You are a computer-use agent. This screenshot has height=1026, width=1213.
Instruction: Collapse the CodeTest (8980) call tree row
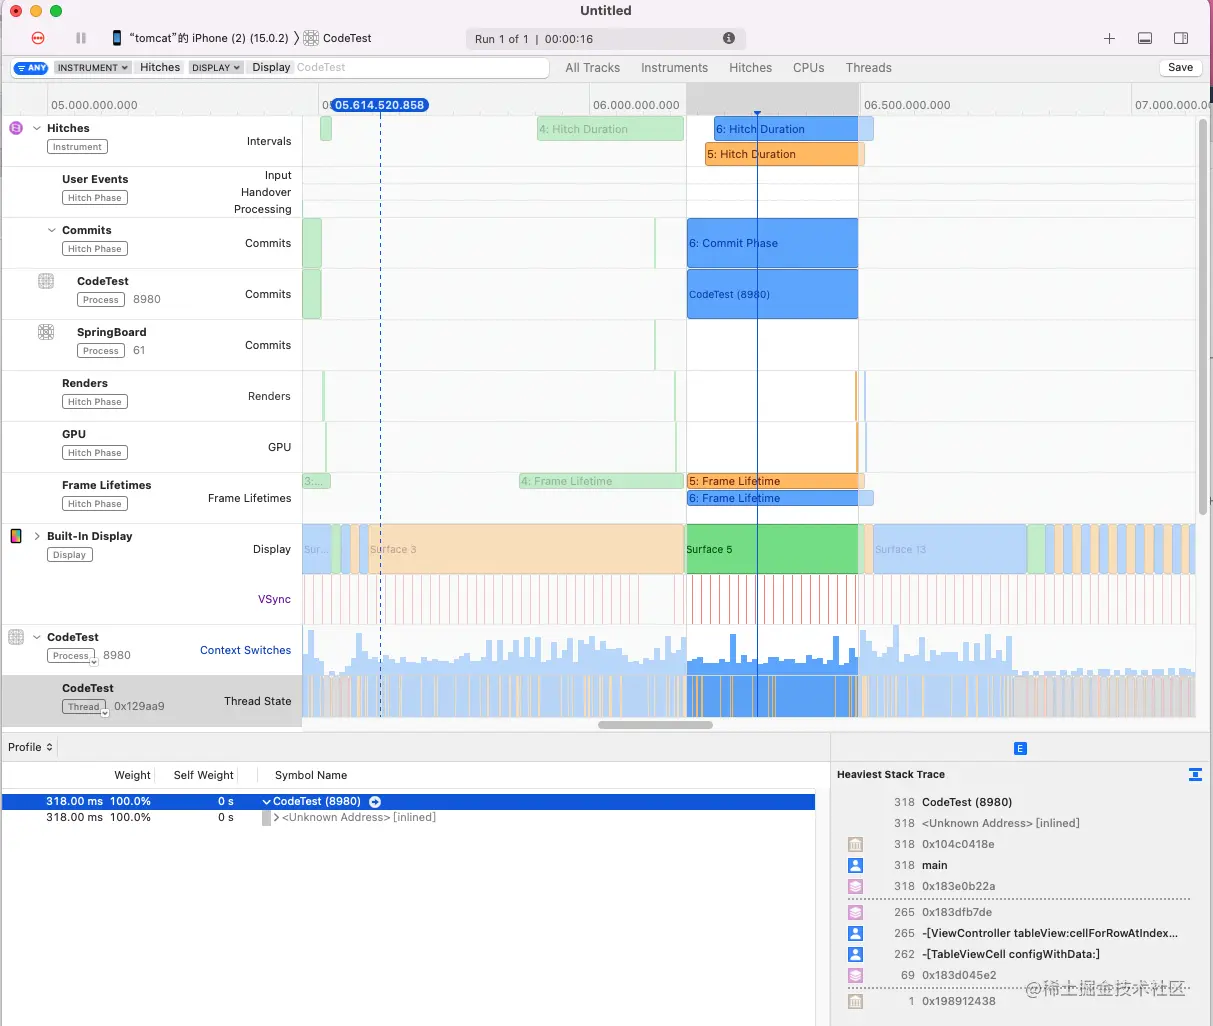coord(266,802)
